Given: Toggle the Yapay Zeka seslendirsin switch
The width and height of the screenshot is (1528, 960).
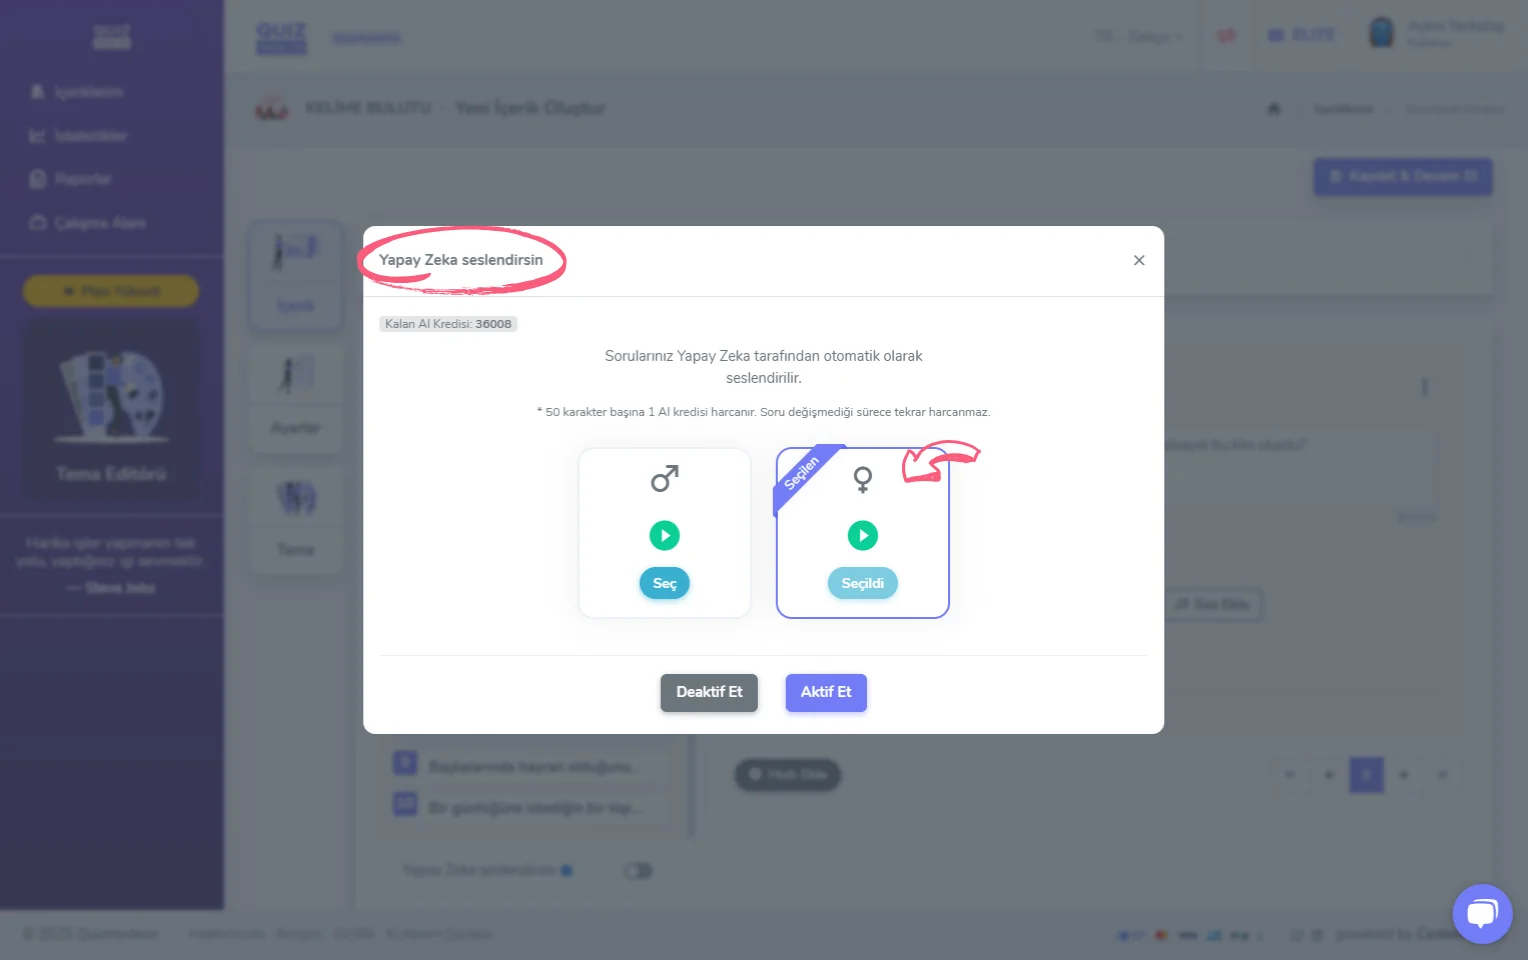Looking at the screenshot, I should 638,871.
